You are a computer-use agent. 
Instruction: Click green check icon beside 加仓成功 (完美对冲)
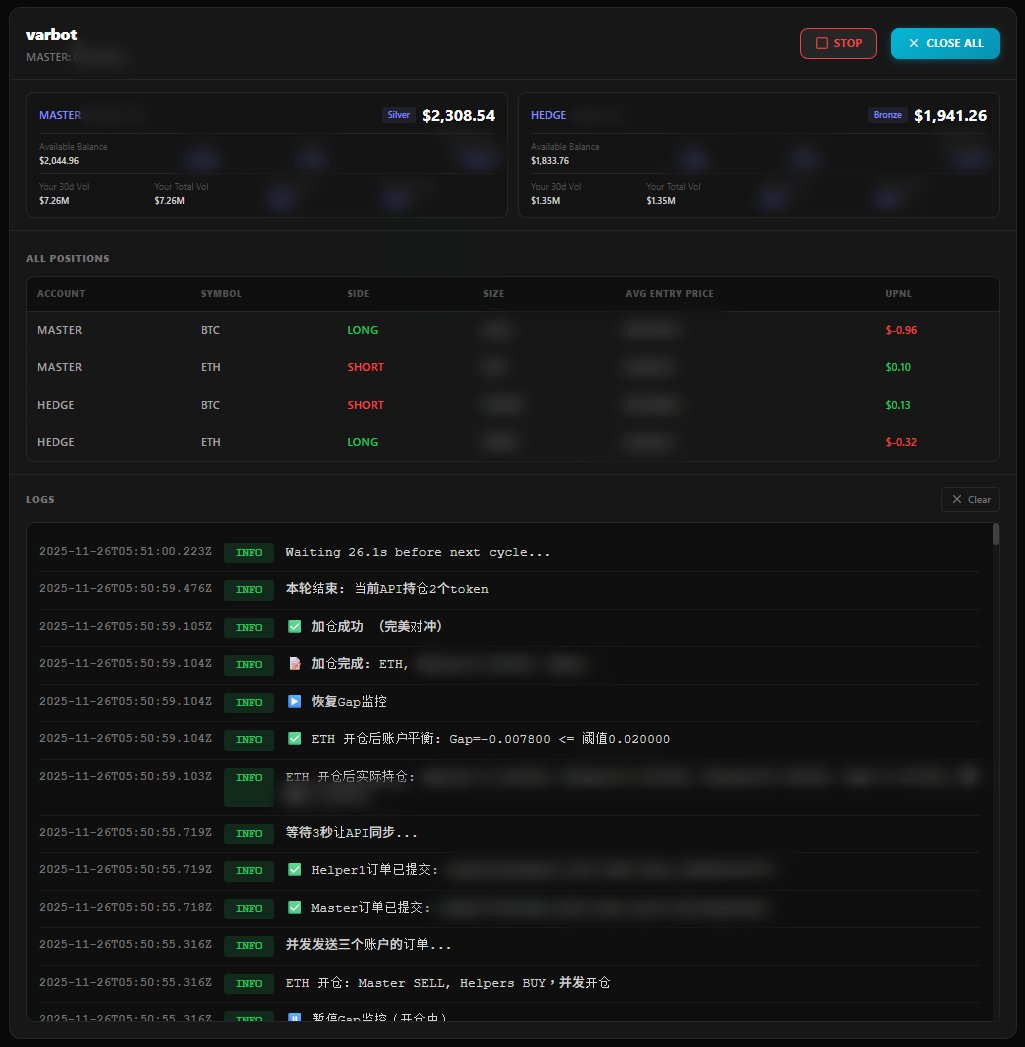[x=294, y=626]
